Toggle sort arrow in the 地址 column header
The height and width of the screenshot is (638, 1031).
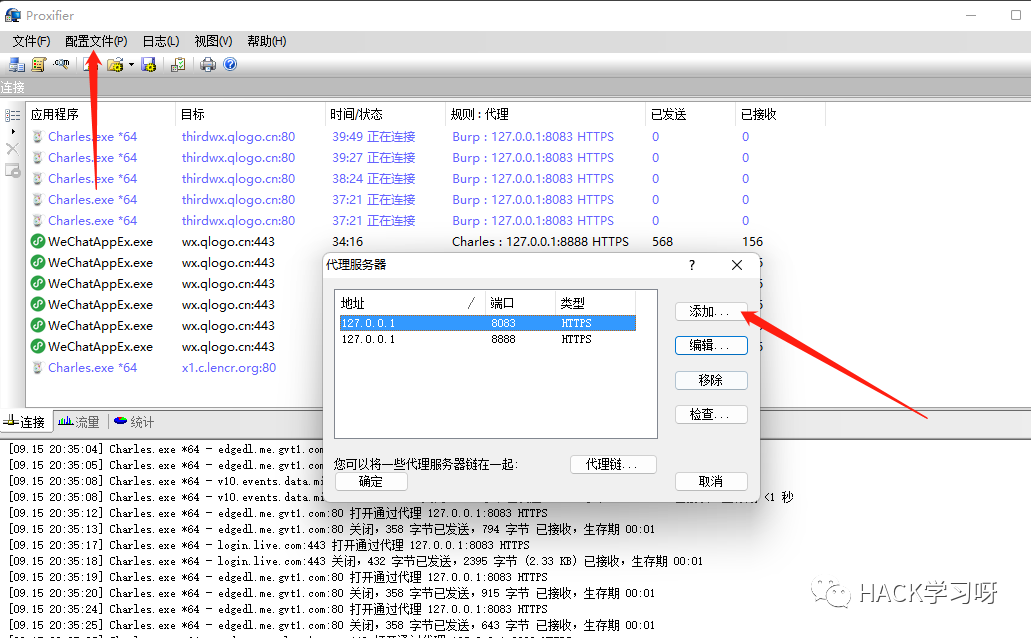pos(471,303)
